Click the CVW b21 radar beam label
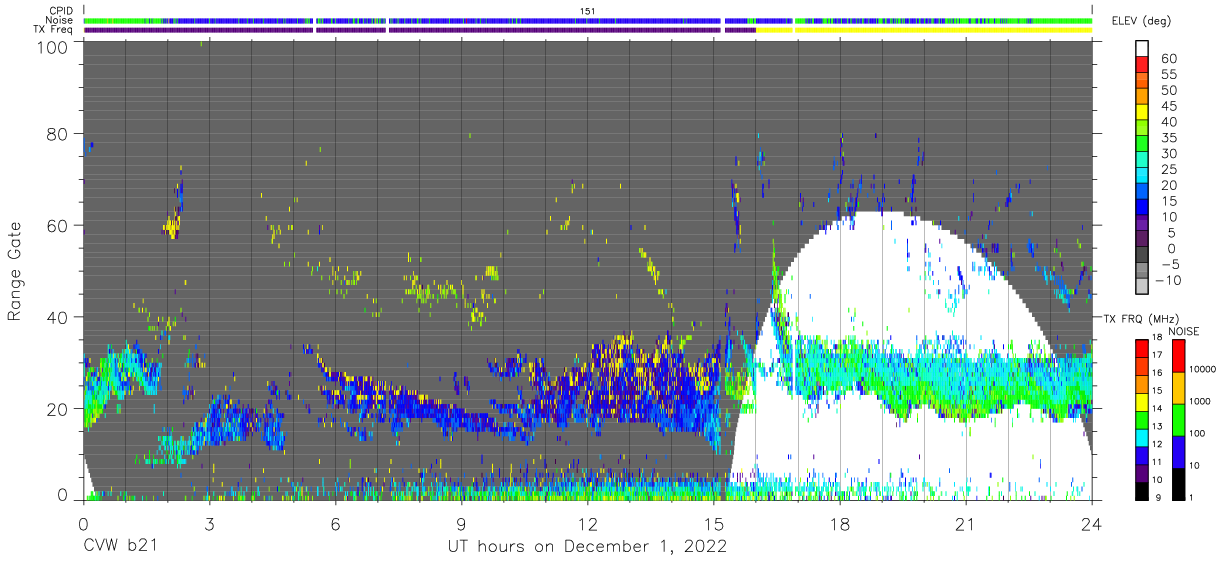This screenshot has width=1228, height=567. point(120,547)
